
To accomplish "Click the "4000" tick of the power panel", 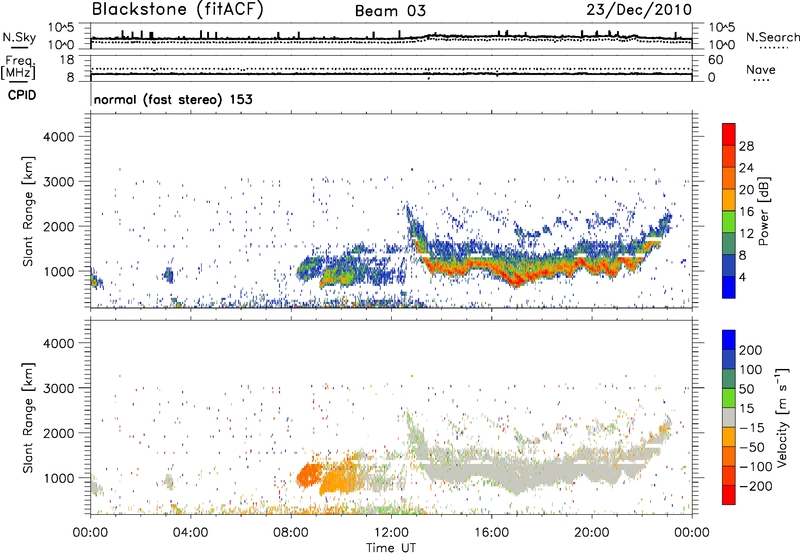I will point(58,137).
